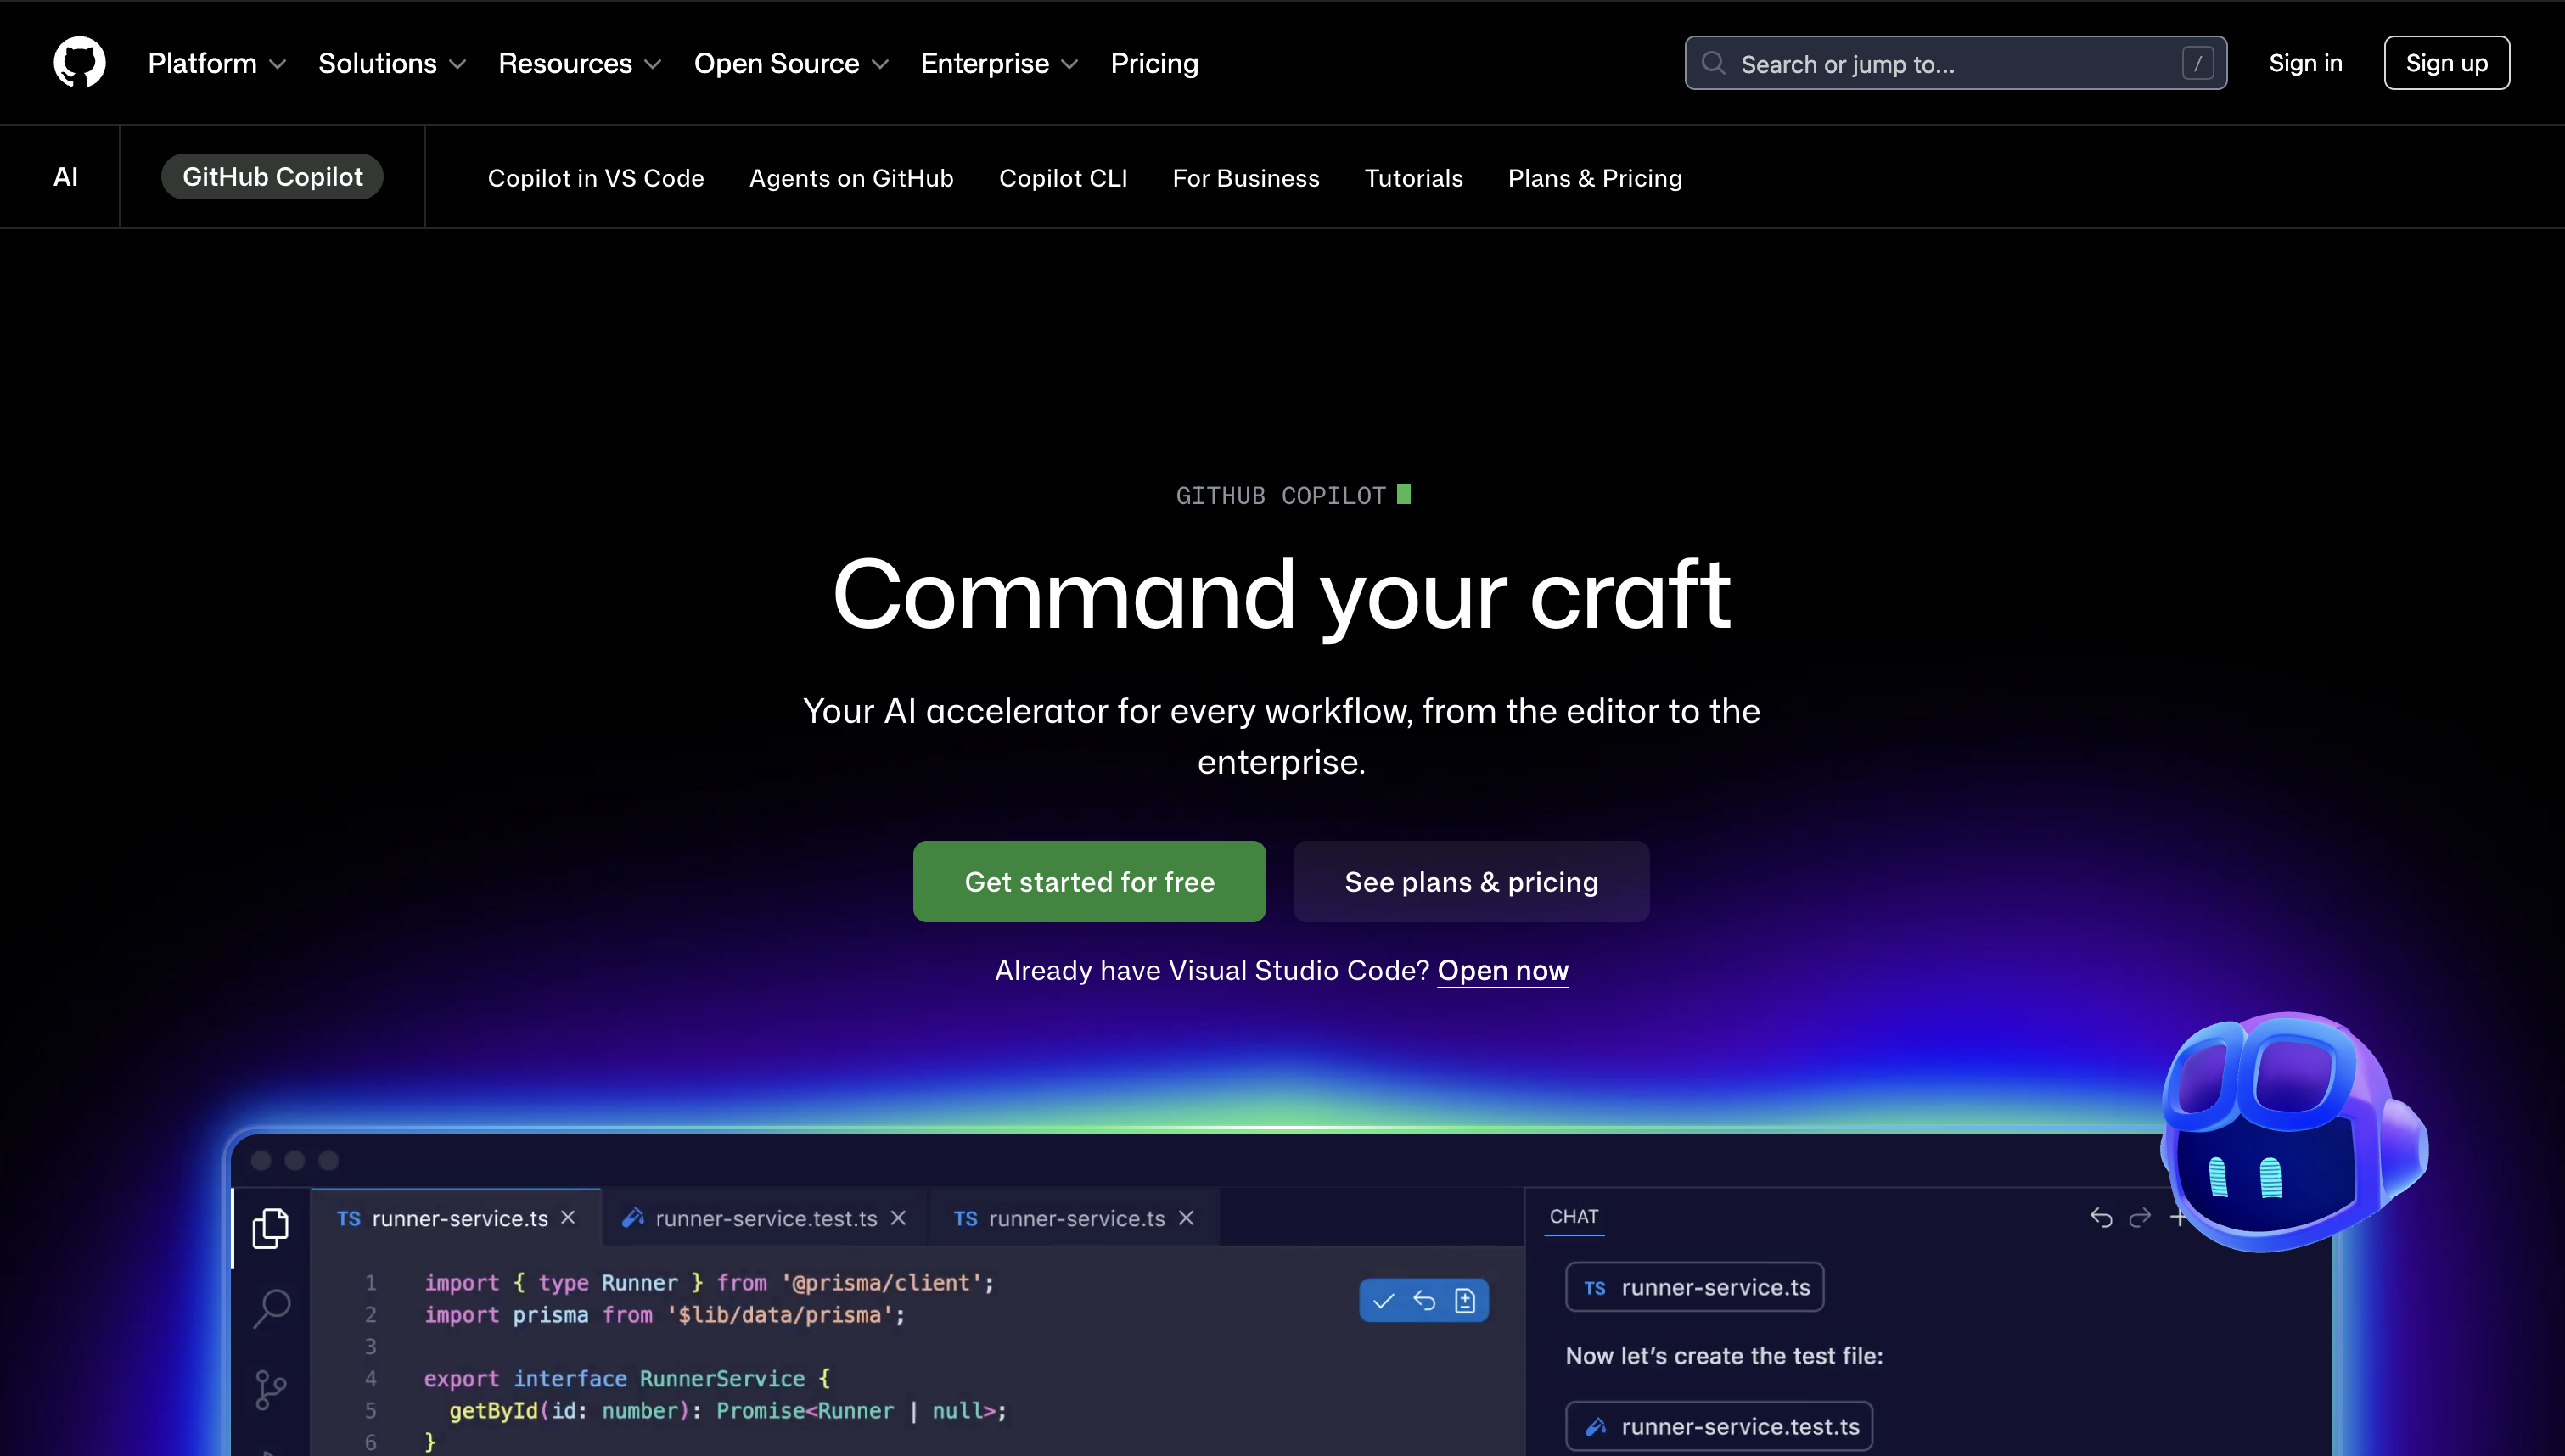This screenshot has height=1456, width=2565.
Task: Focus the Search or jump to field
Action: coord(1954,64)
